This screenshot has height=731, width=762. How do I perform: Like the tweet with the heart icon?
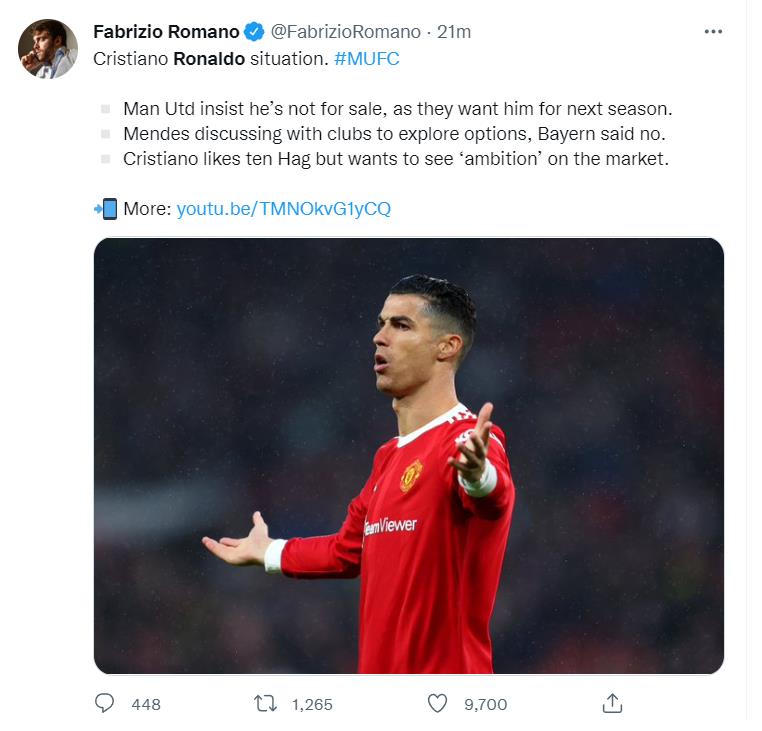pos(437,704)
